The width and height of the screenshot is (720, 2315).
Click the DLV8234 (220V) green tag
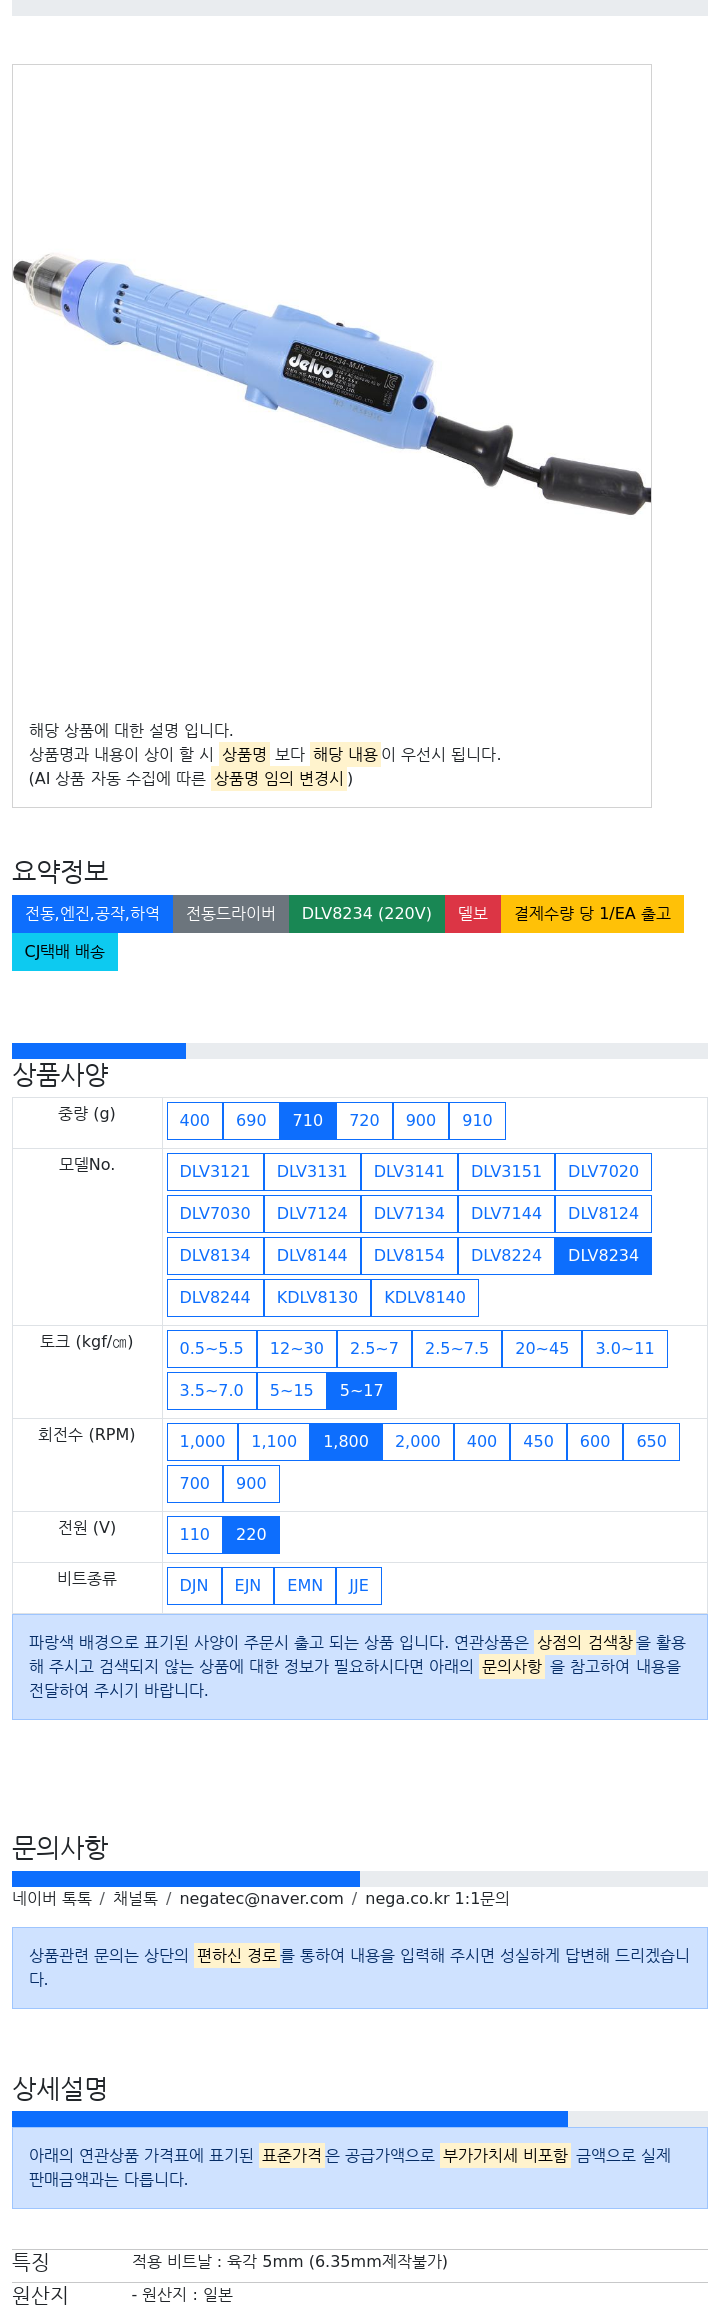tap(367, 914)
